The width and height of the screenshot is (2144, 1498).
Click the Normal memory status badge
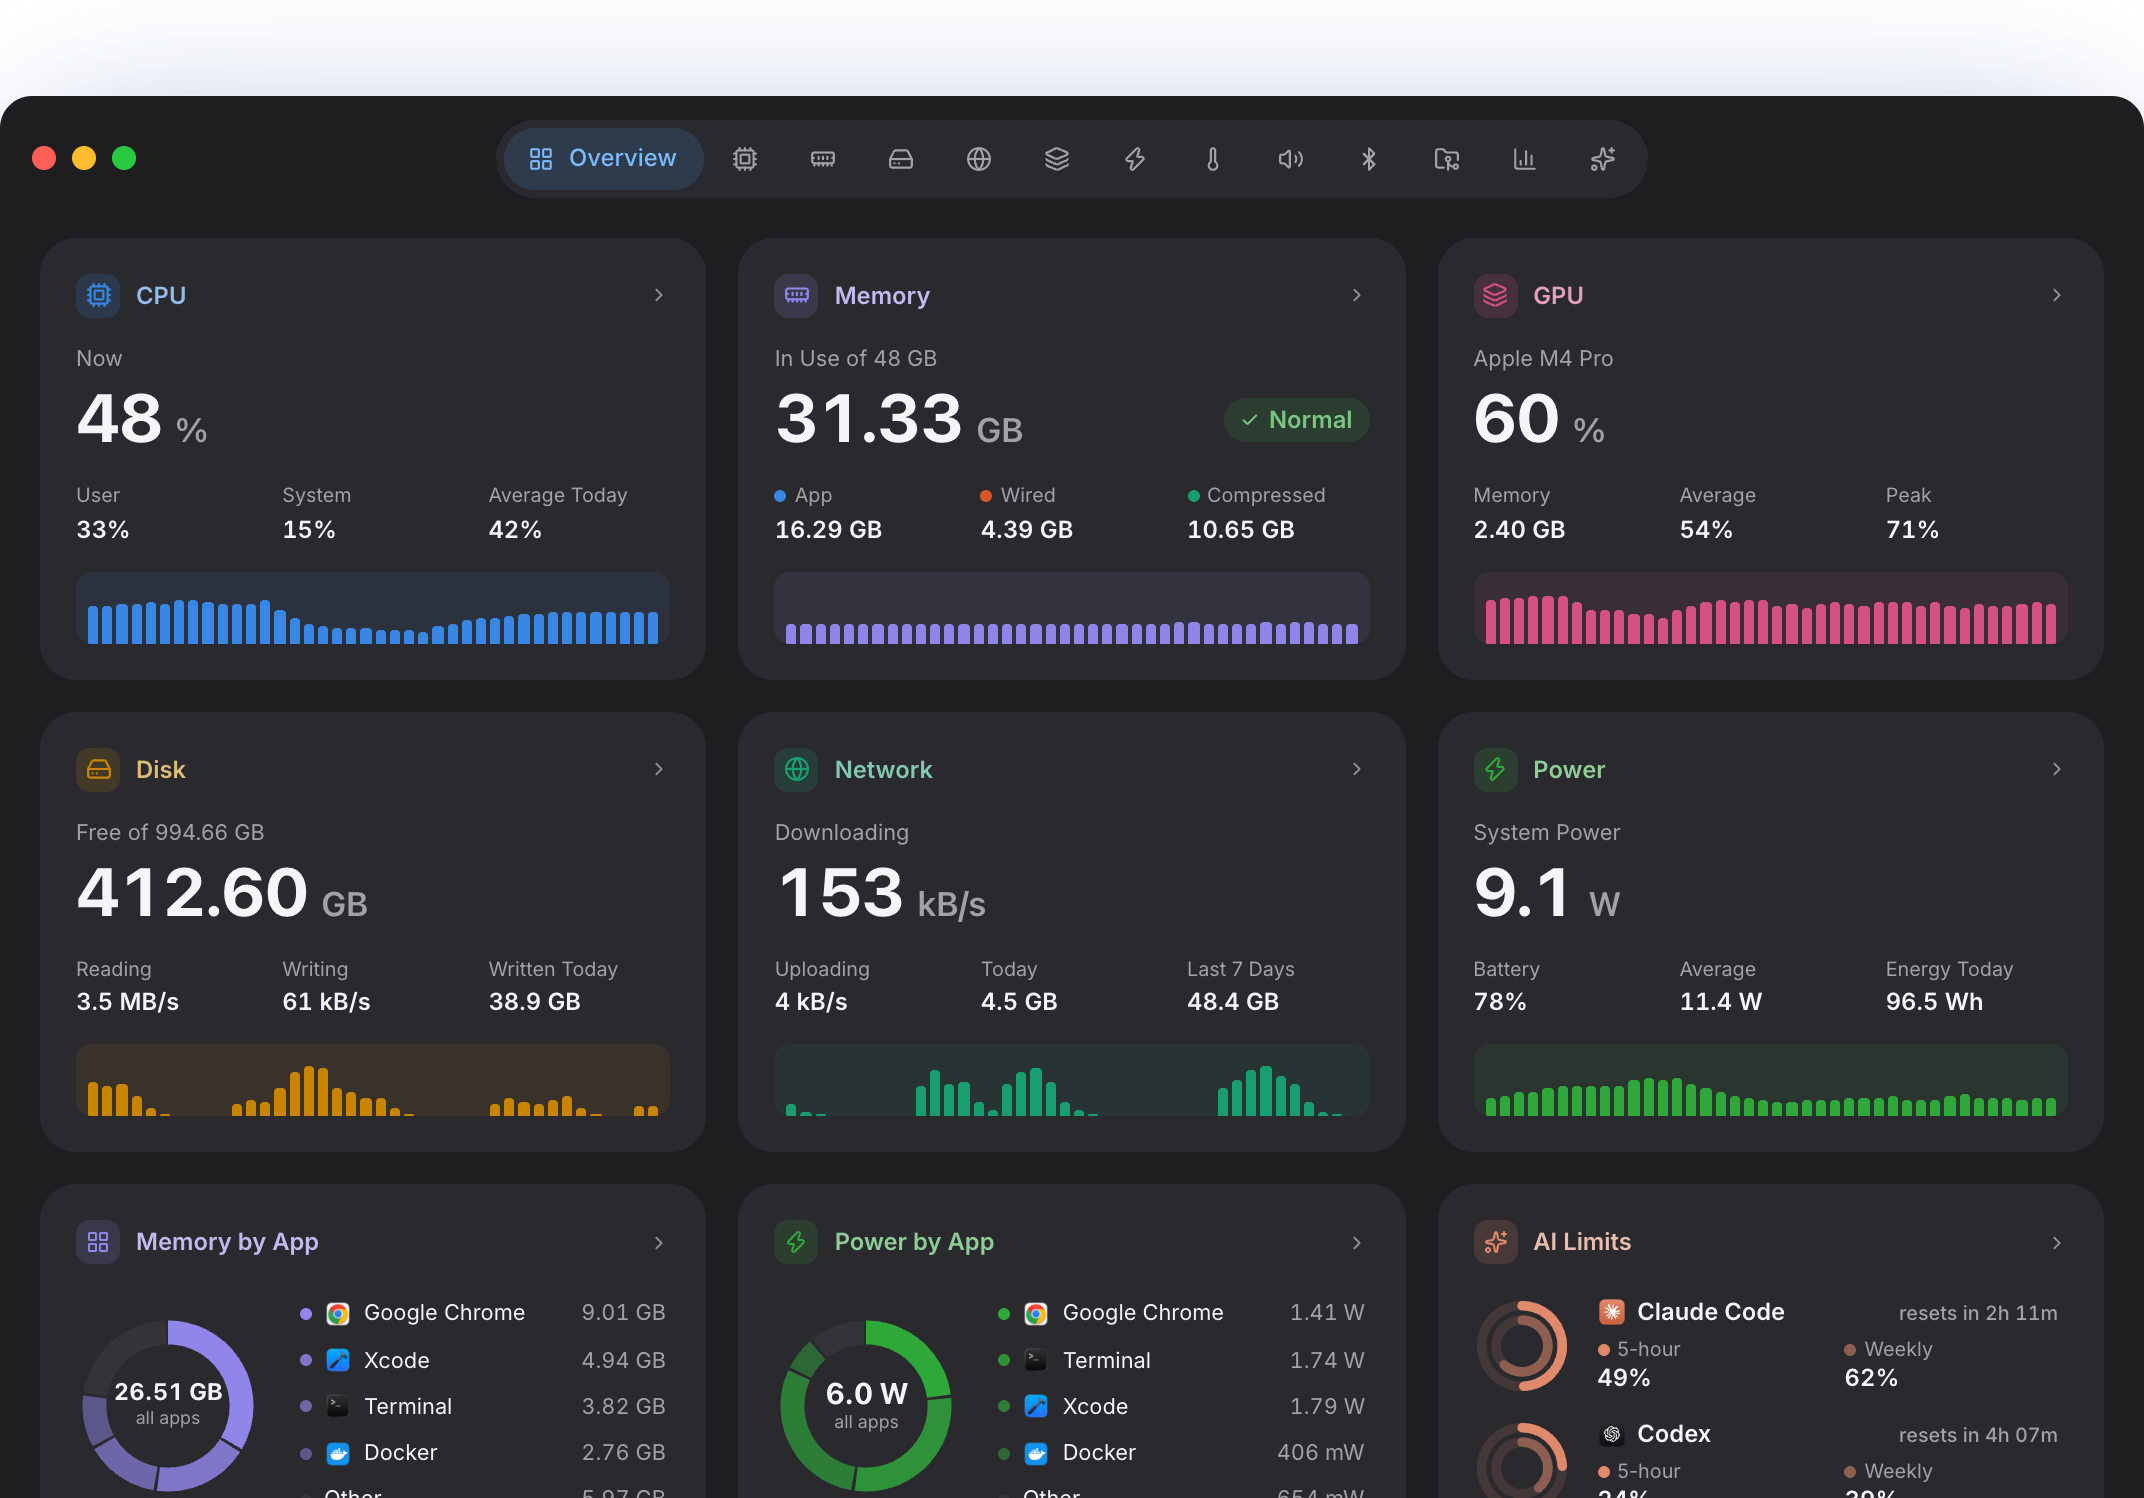point(1296,420)
